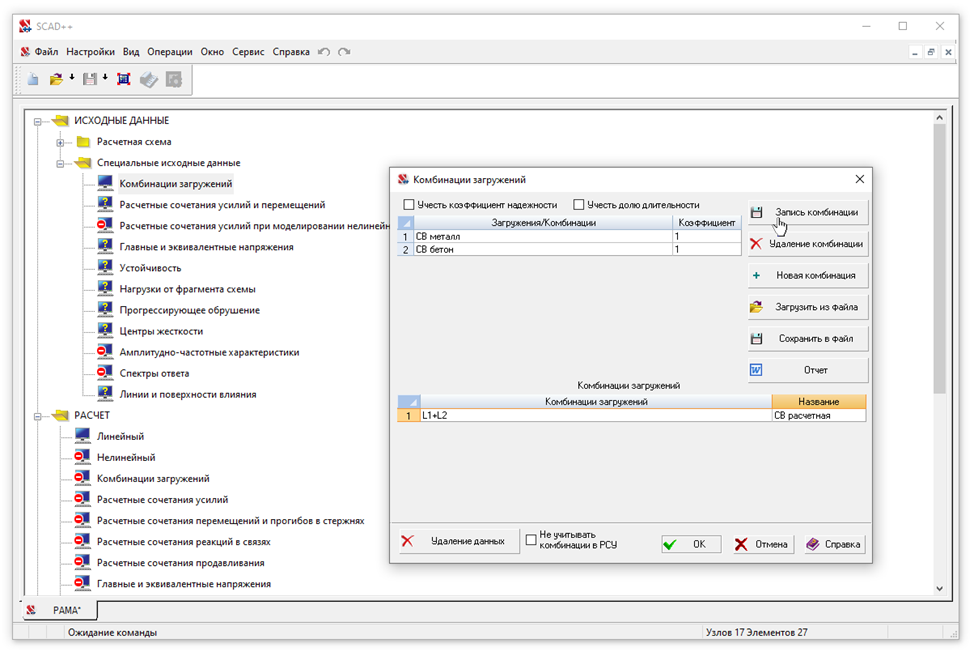
Task: Collapse the ИСХОДНЫЕ ДАННЫЕ tree node
Action: pos(37,121)
